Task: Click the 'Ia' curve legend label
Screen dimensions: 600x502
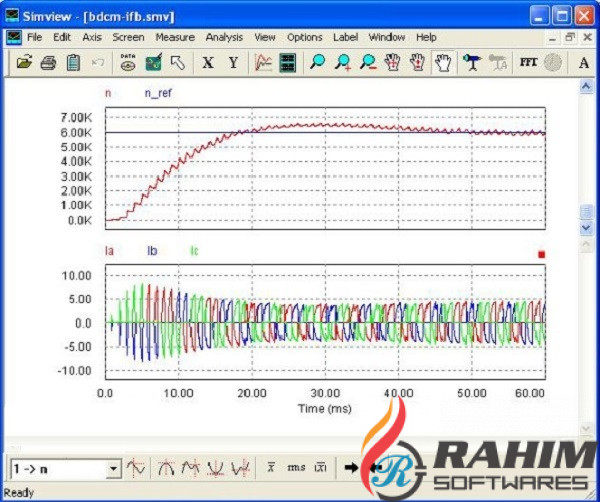Action: tap(109, 251)
